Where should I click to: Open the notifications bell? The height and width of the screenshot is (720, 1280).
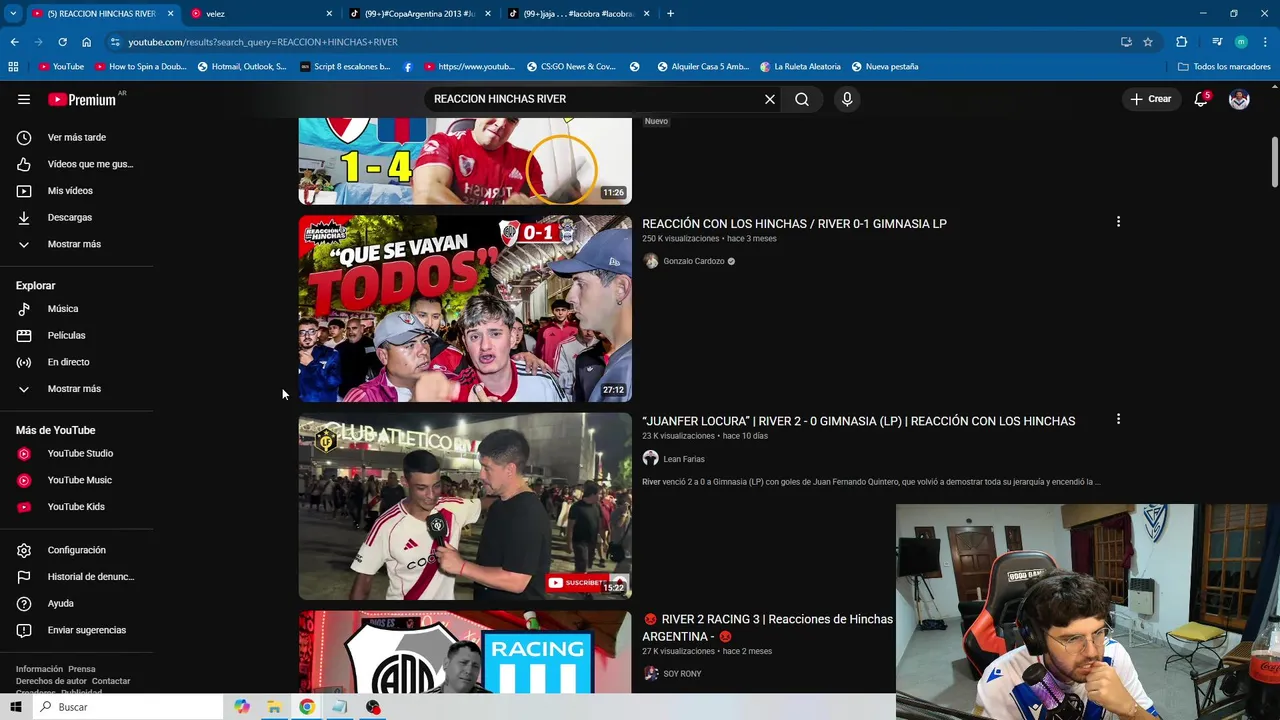[x=1201, y=99]
